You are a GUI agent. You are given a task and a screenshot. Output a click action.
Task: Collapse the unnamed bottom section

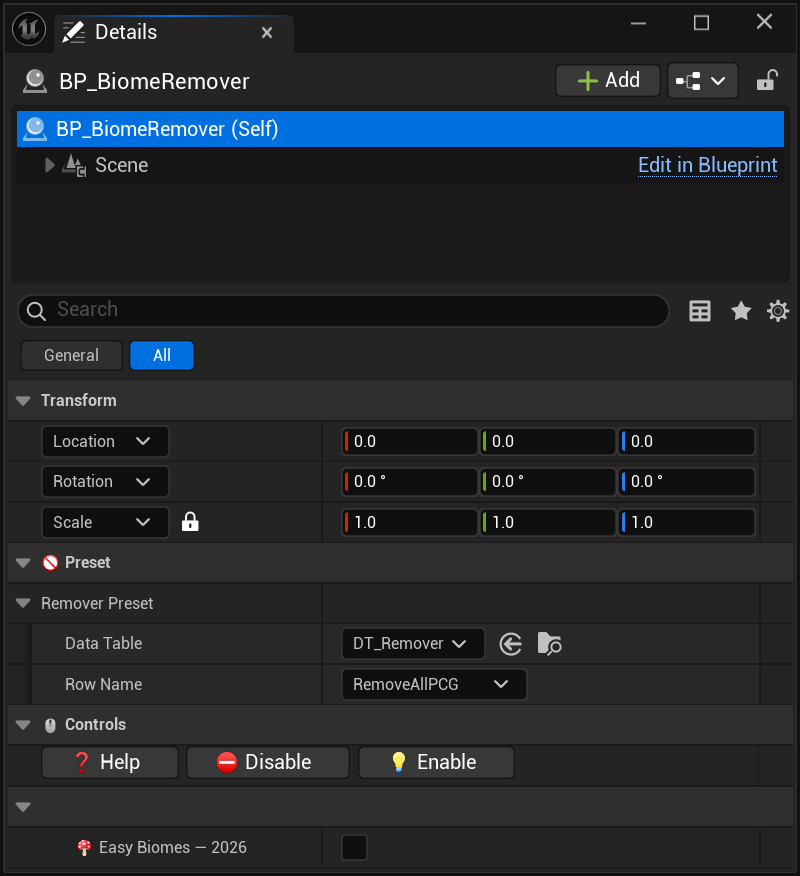23,807
